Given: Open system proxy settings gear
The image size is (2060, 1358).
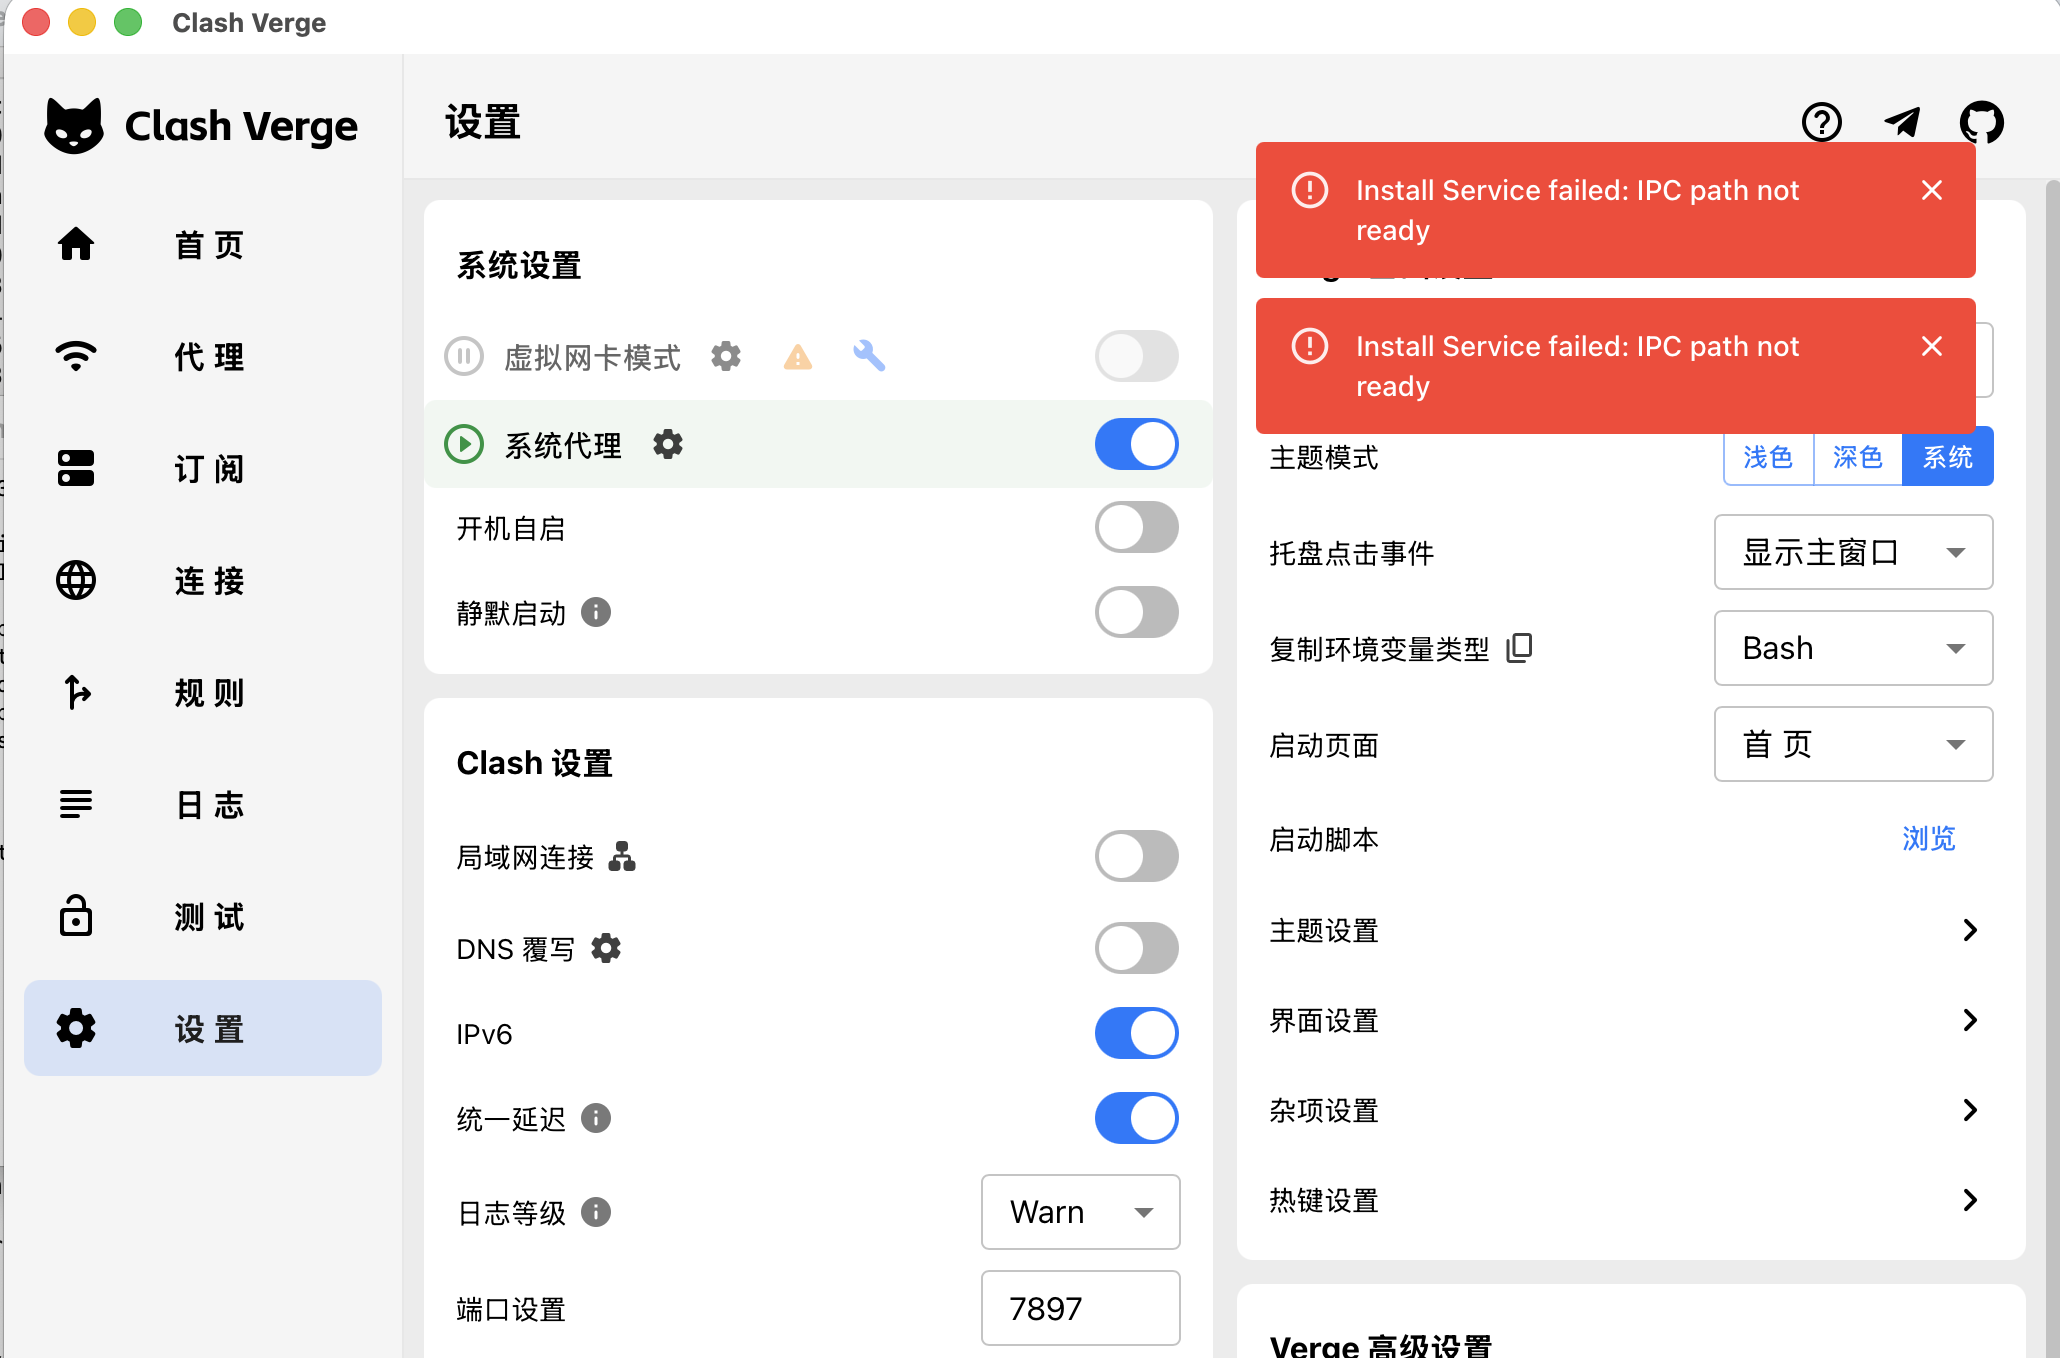Looking at the screenshot, I should (668, 444).
